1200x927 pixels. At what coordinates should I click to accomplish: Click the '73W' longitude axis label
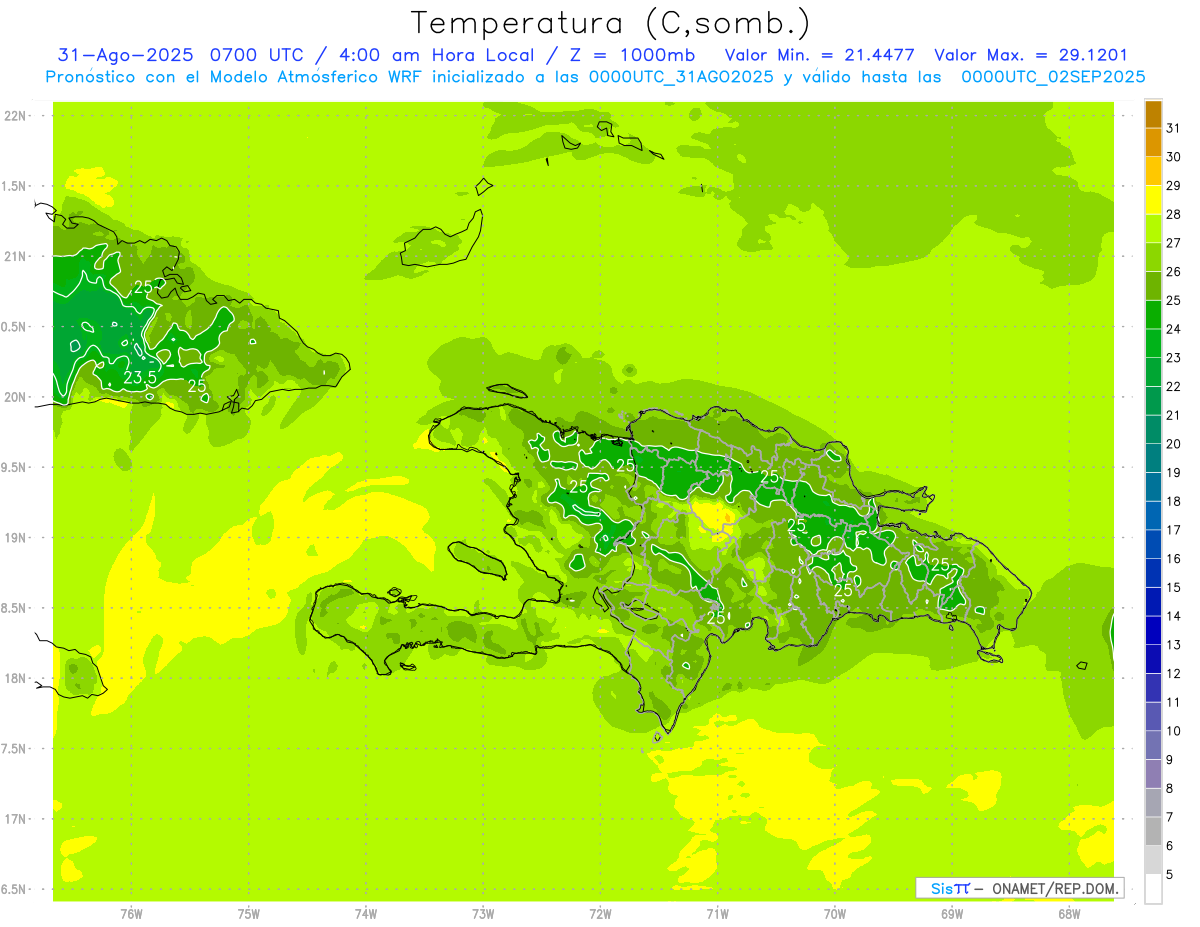pos(483,914)
